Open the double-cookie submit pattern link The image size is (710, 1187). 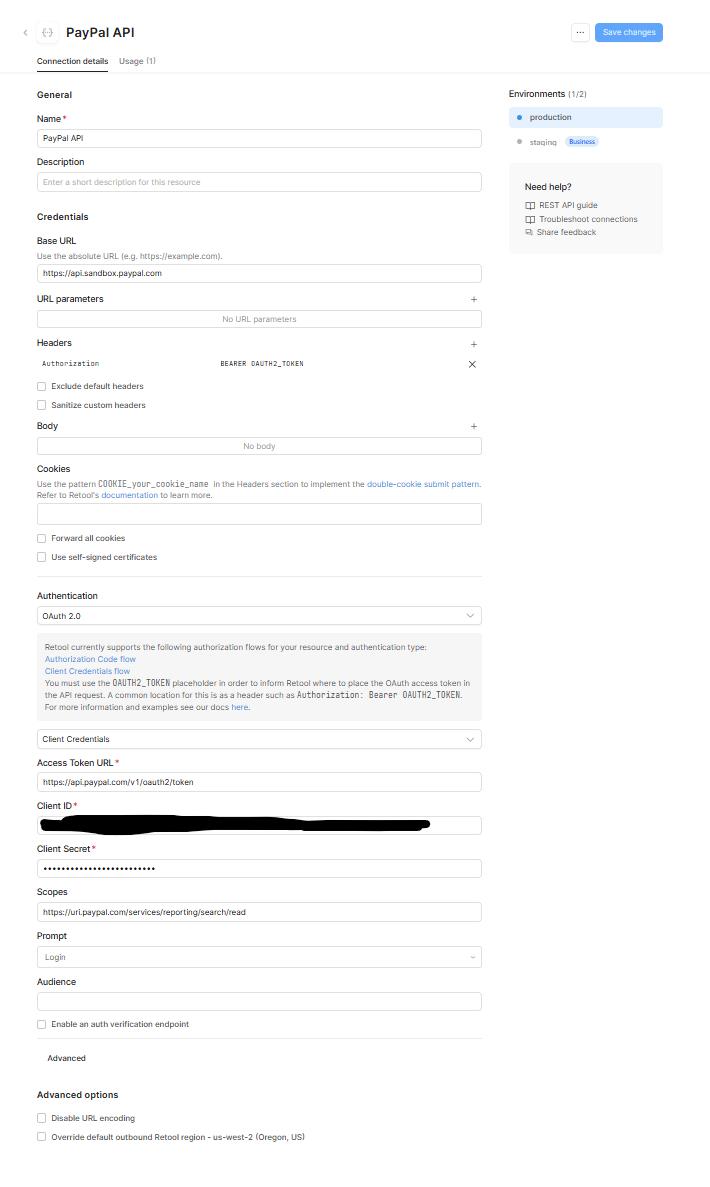(x=423, y=484)
